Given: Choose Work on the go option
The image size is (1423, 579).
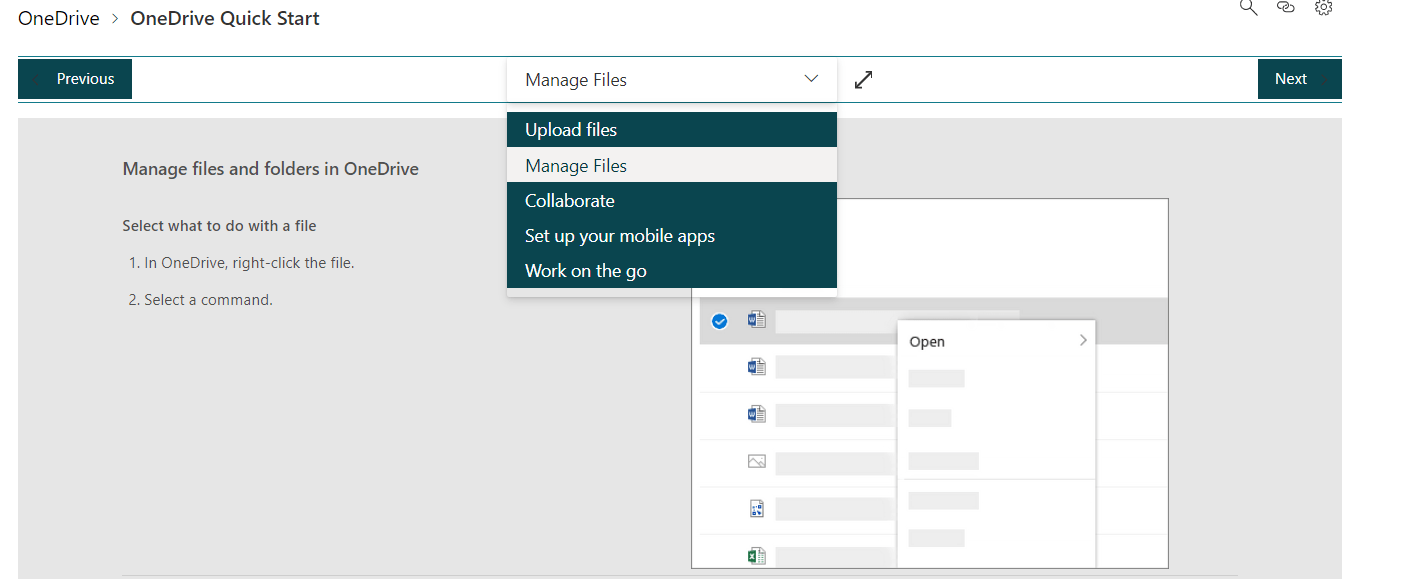Looking at the screenshot, I should 671,271.
